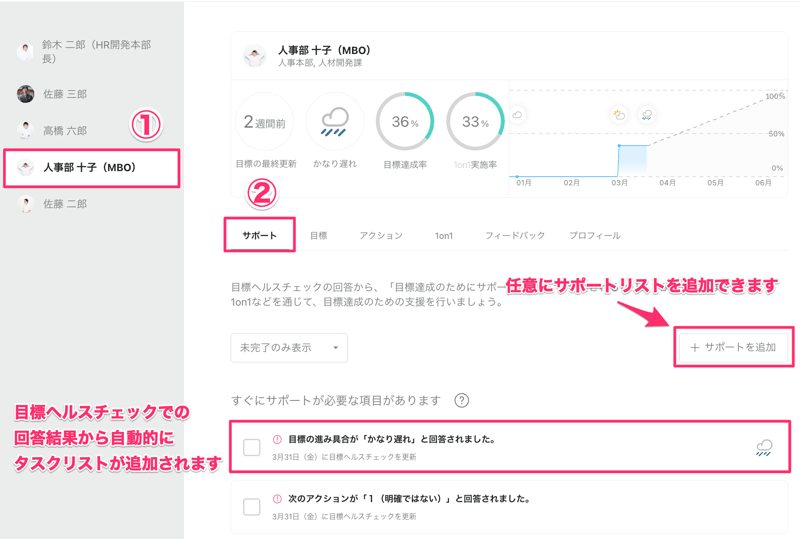Click 佐藤 三郎's avatar in sidebar
This screenshot has height=539, width=800.
26,94
